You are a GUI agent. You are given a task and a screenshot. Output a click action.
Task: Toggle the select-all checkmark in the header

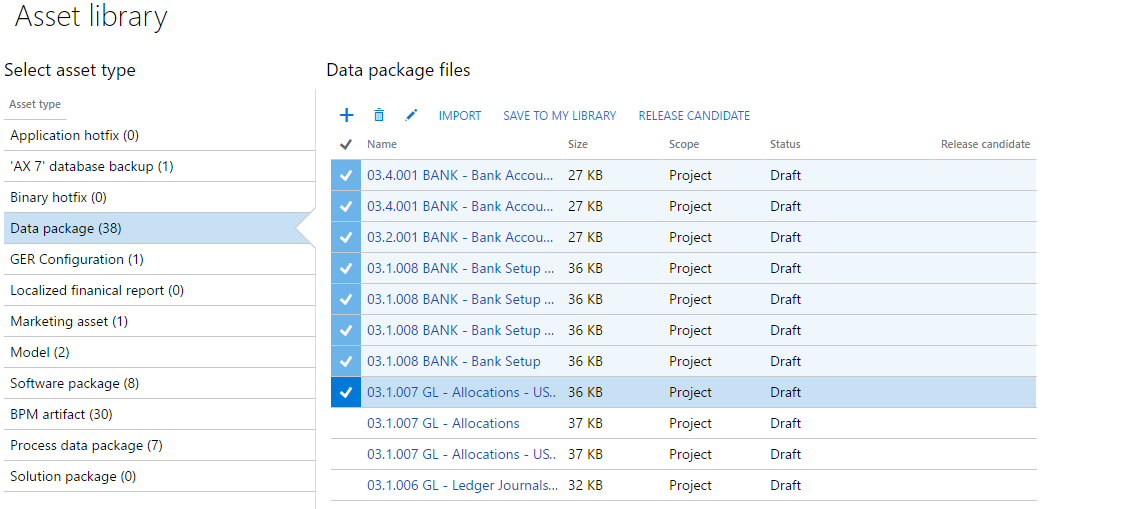coord(346,144)
